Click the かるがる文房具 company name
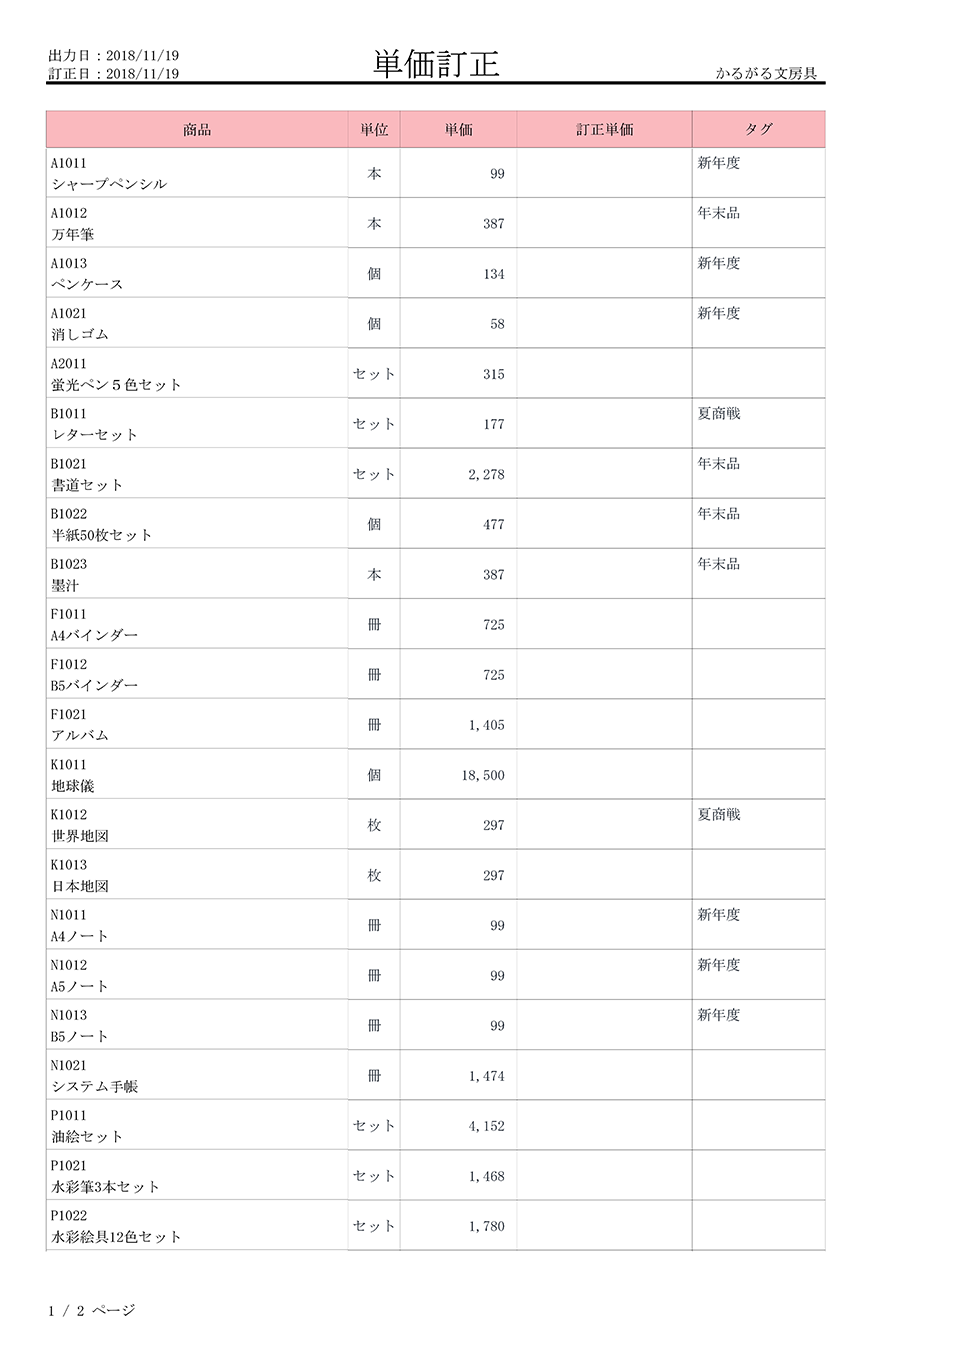The image size is (965, 1366). click(766, 73)
